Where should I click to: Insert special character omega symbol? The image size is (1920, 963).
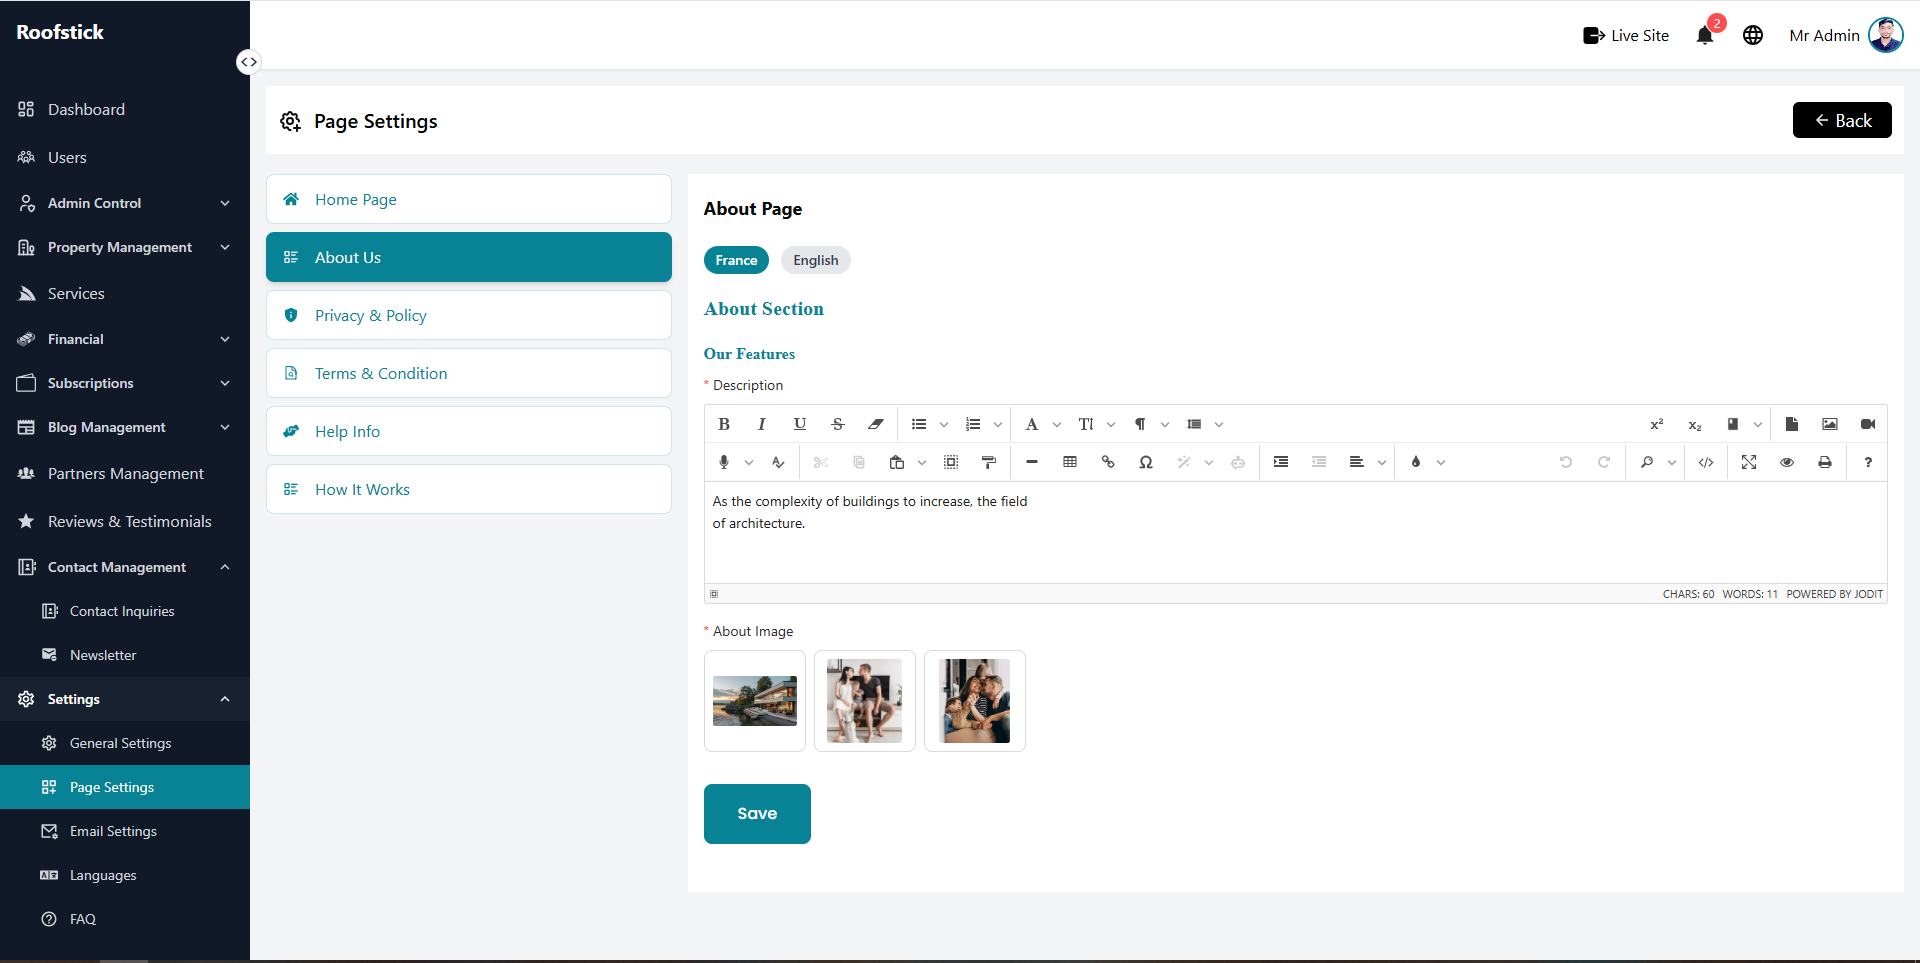[1146, 462]
